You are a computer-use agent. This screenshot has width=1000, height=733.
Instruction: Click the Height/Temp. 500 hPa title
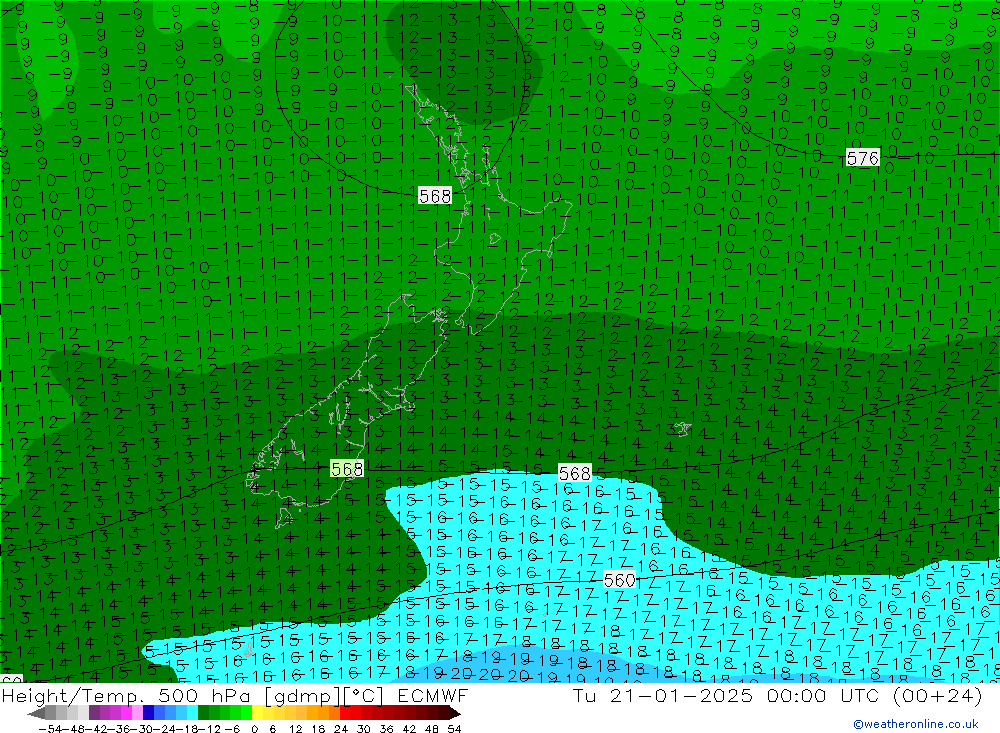(126, 695)
